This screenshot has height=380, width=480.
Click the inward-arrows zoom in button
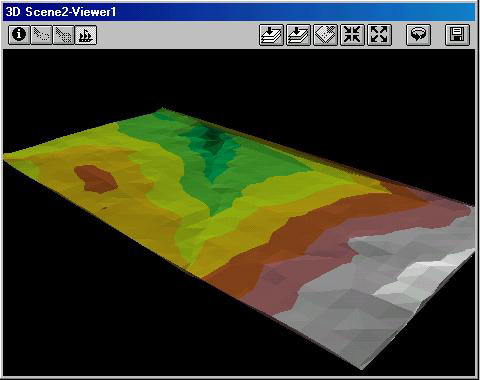pyautogui.click(x=352, y=35)
